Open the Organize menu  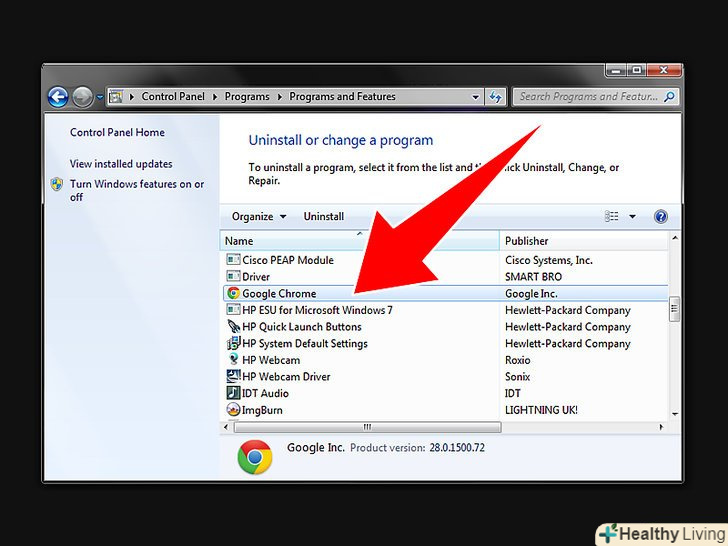pos(259,217)
